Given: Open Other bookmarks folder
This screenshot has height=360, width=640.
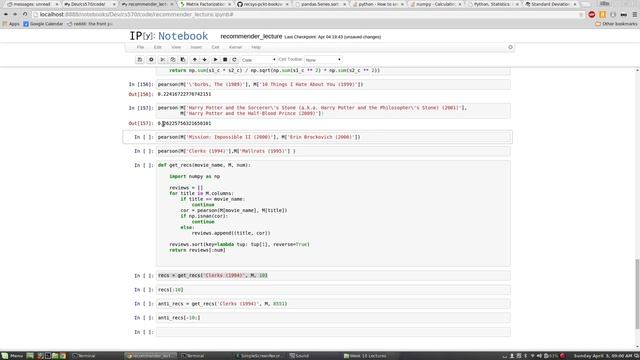Looking at the screenshot, I should (616, 24).
